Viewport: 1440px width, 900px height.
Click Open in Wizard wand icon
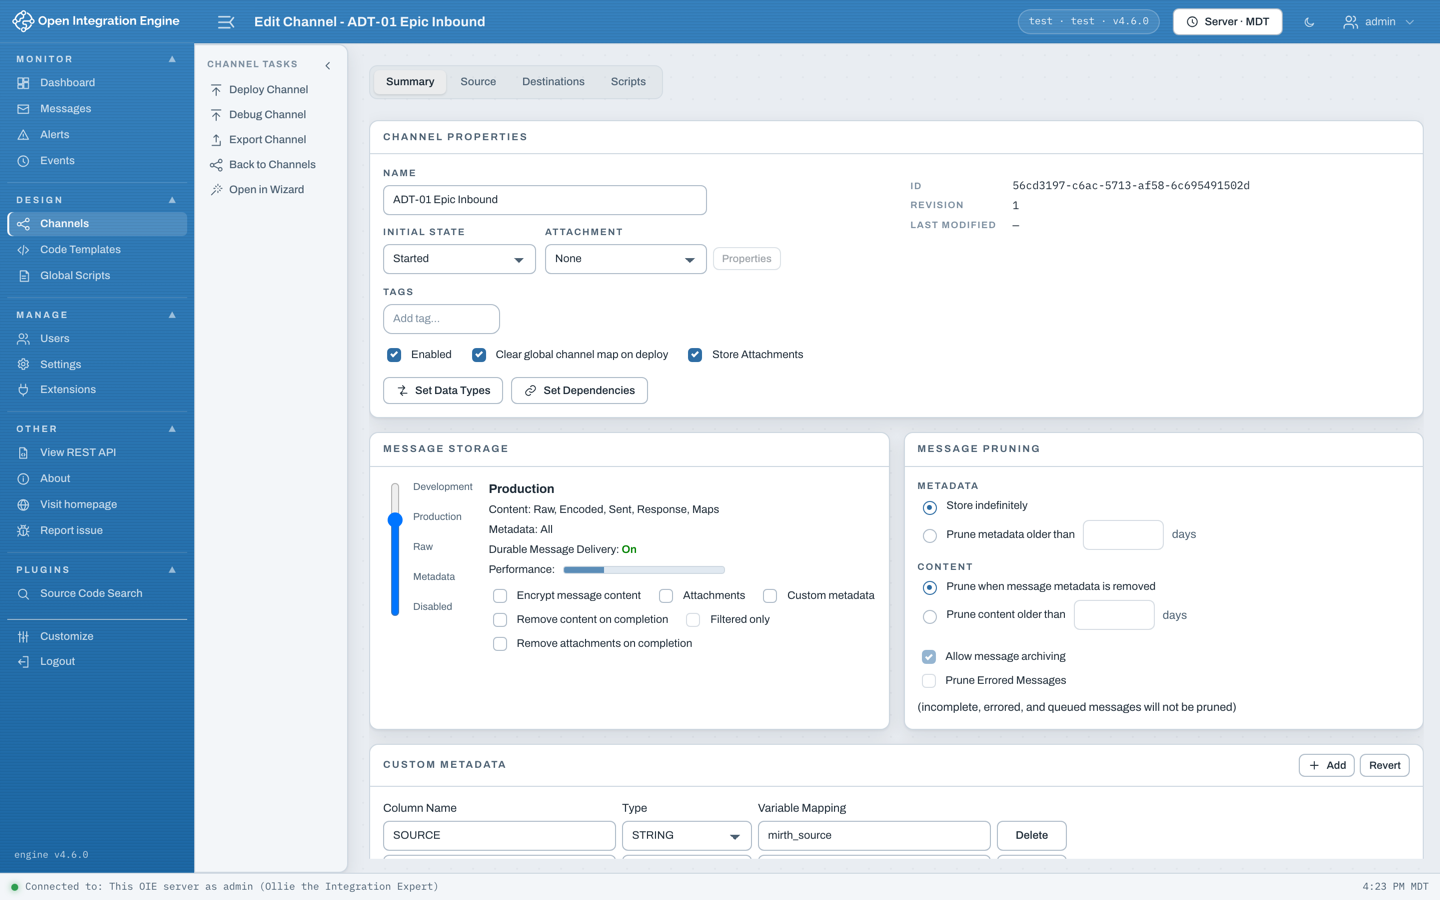(216, 190)
